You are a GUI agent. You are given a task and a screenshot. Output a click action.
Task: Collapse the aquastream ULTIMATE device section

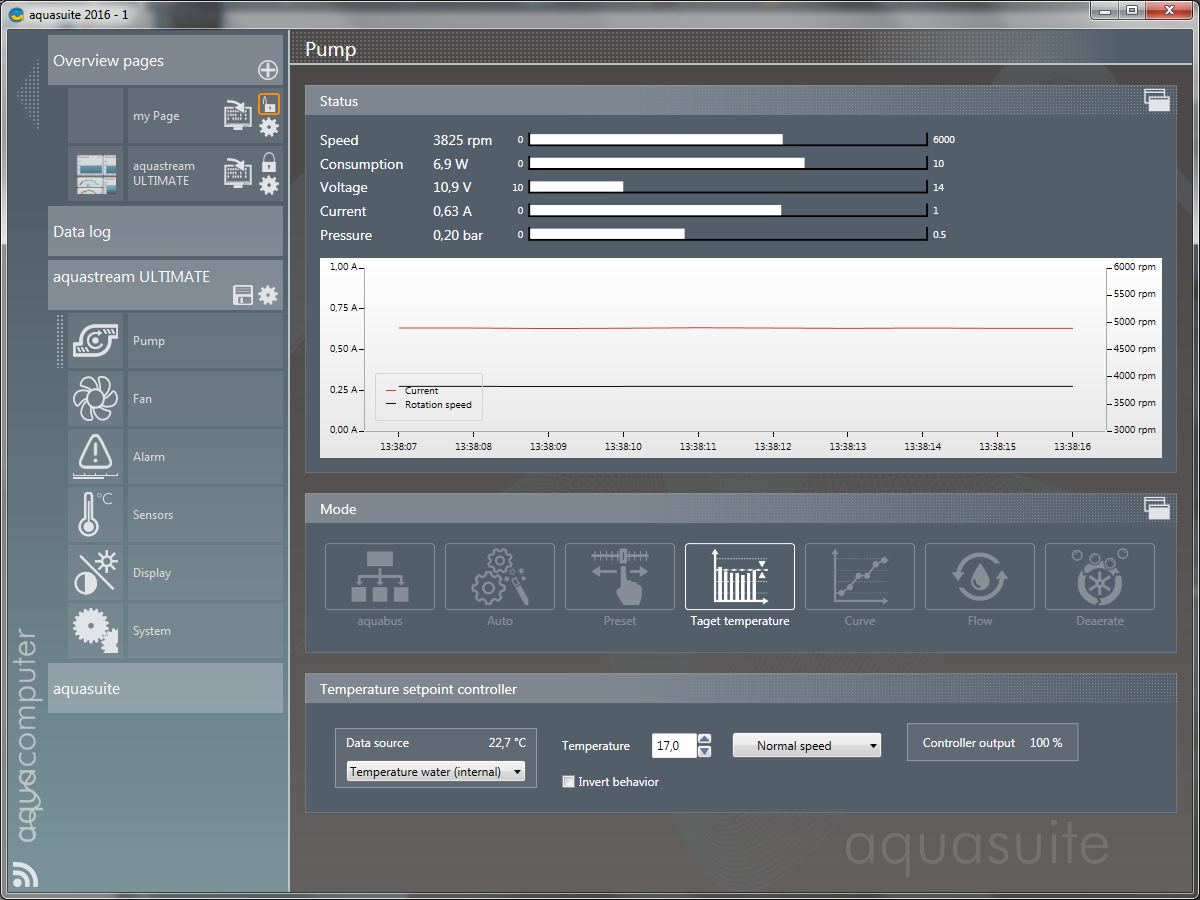pos(166,285)
